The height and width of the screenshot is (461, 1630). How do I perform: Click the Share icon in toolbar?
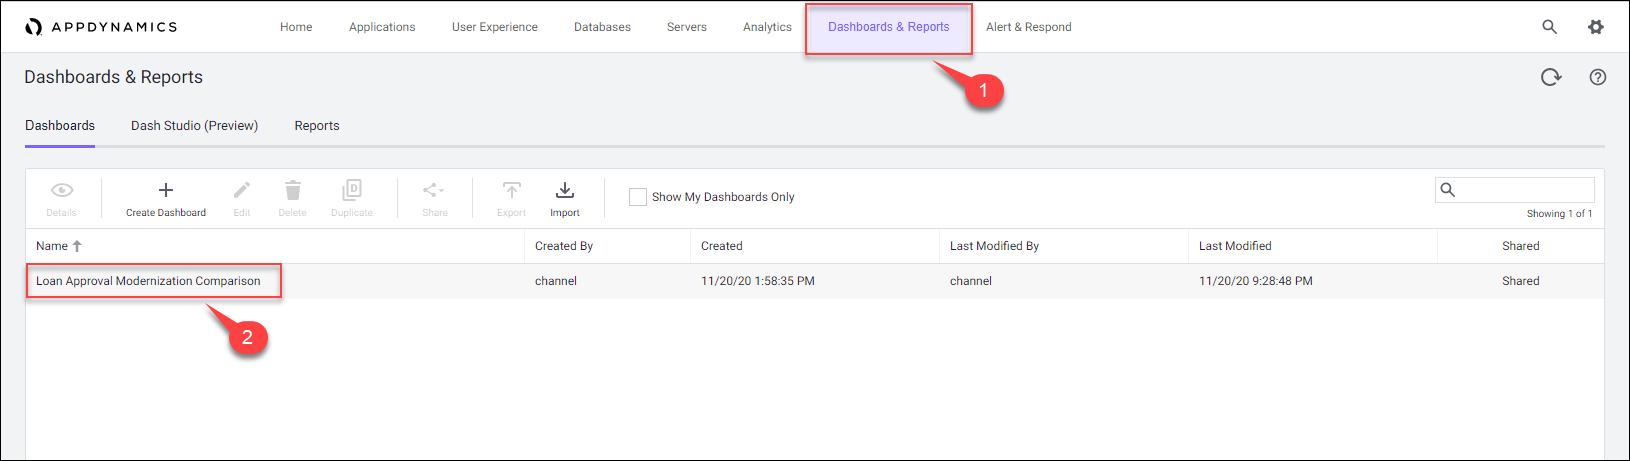click(x=434, y=190)
